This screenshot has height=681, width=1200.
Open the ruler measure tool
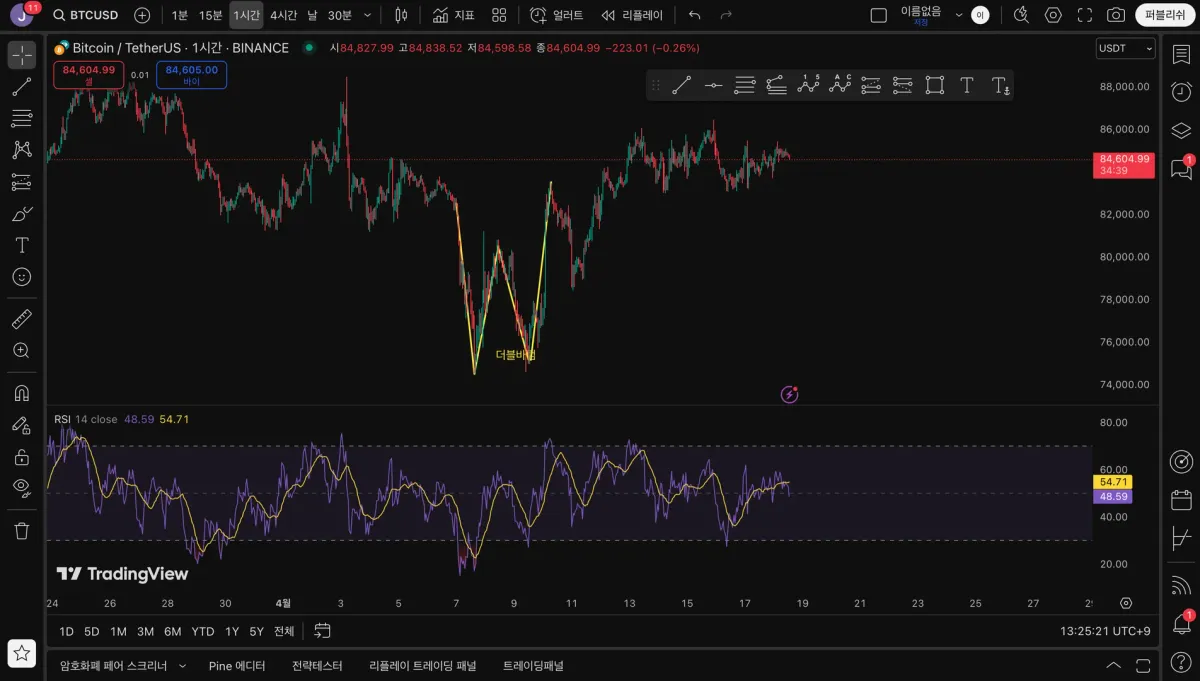21,320
